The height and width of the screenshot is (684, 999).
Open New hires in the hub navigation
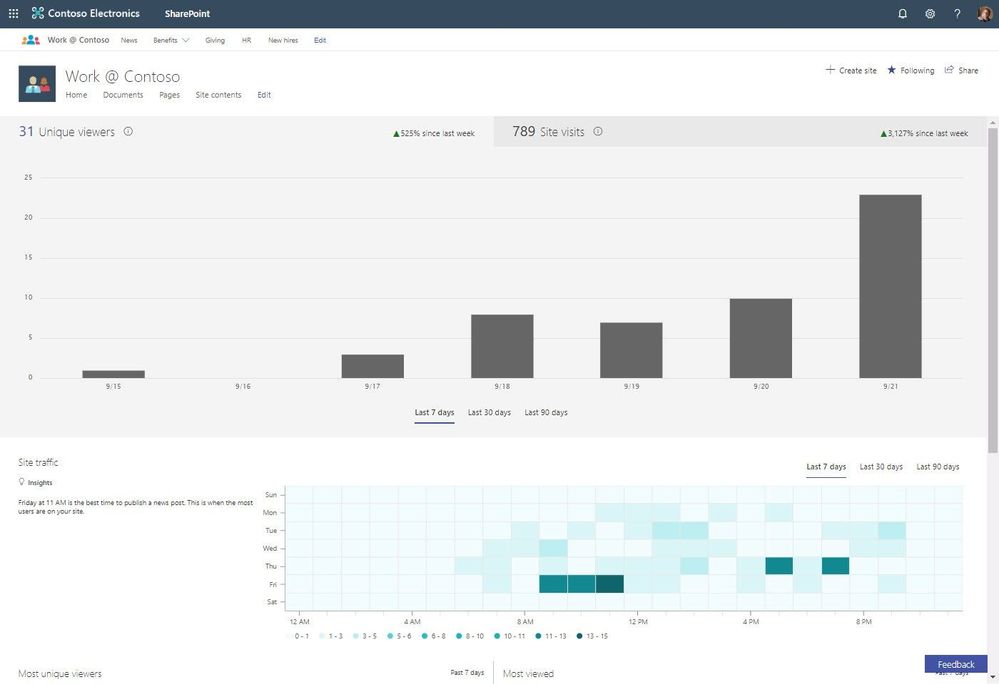(283, 40)
